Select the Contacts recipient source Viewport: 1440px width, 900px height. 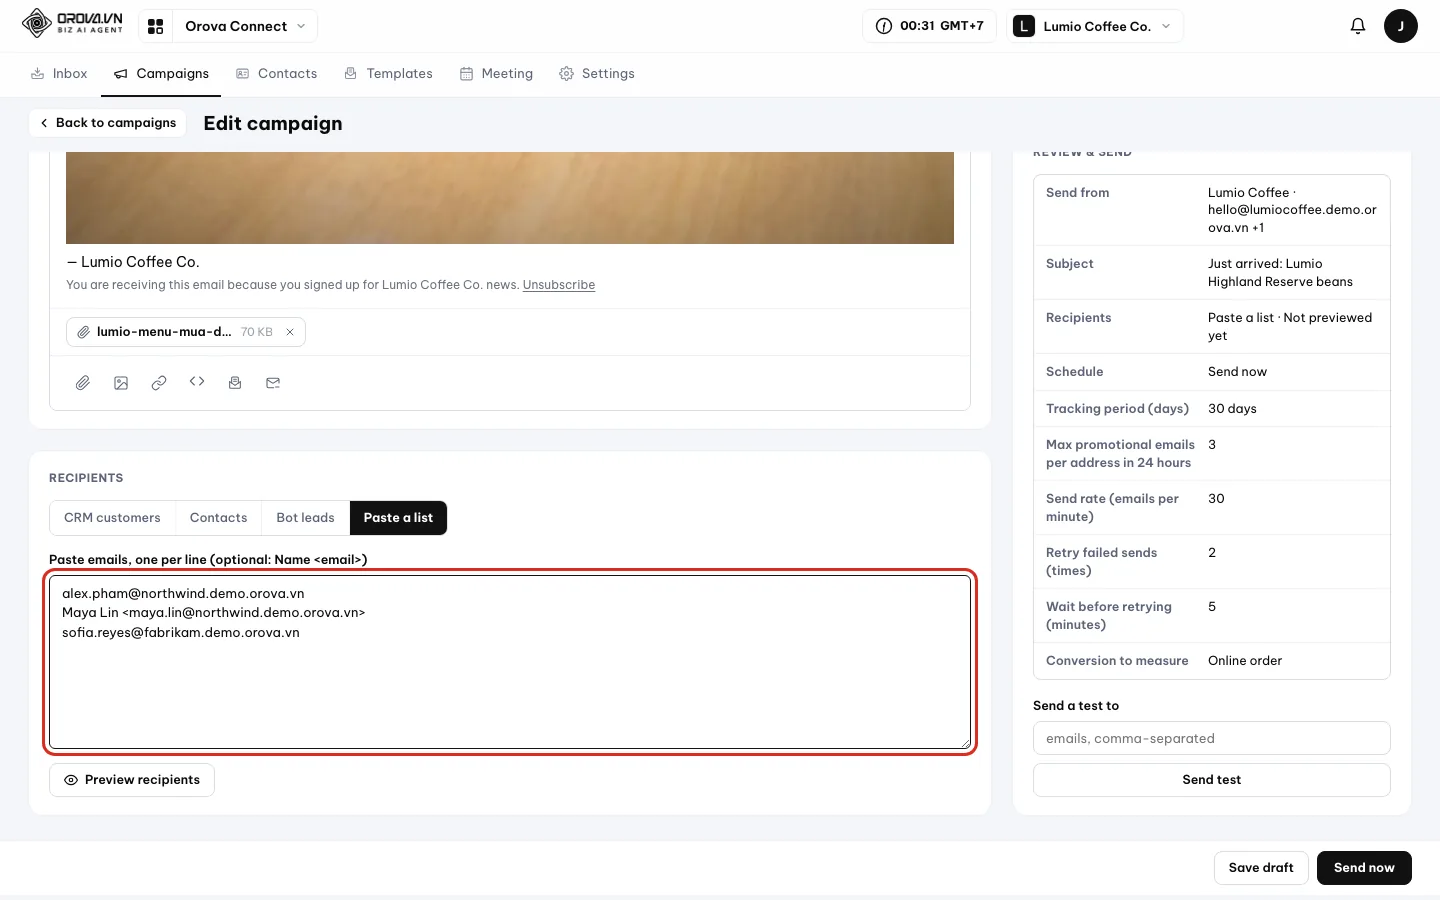tap(218, 518)
